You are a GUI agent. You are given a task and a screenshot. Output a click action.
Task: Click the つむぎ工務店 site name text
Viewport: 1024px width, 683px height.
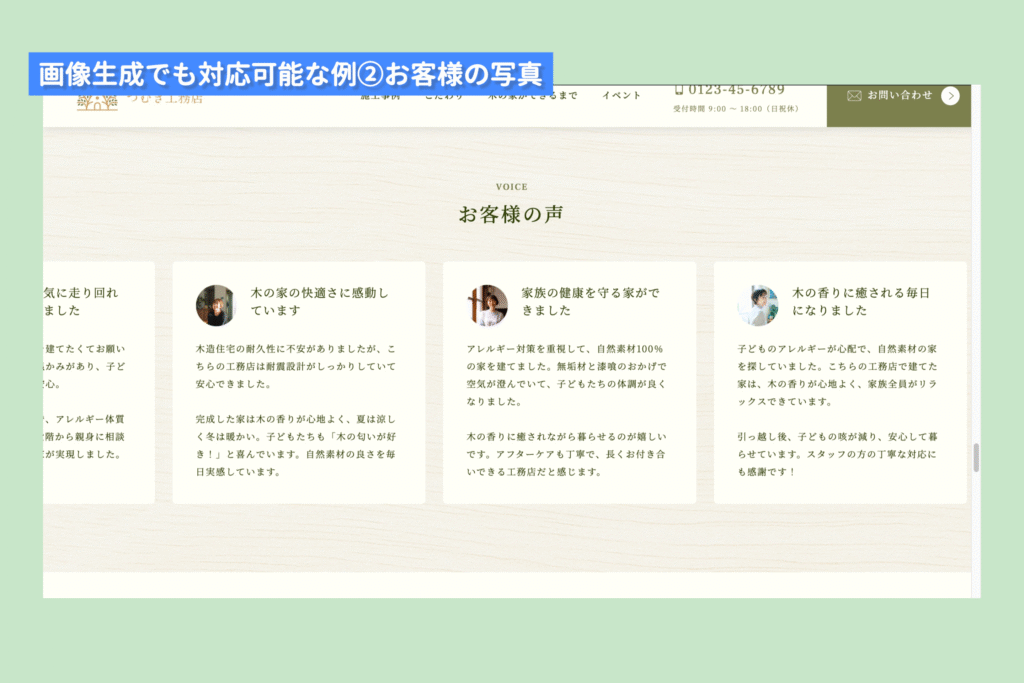165,99
